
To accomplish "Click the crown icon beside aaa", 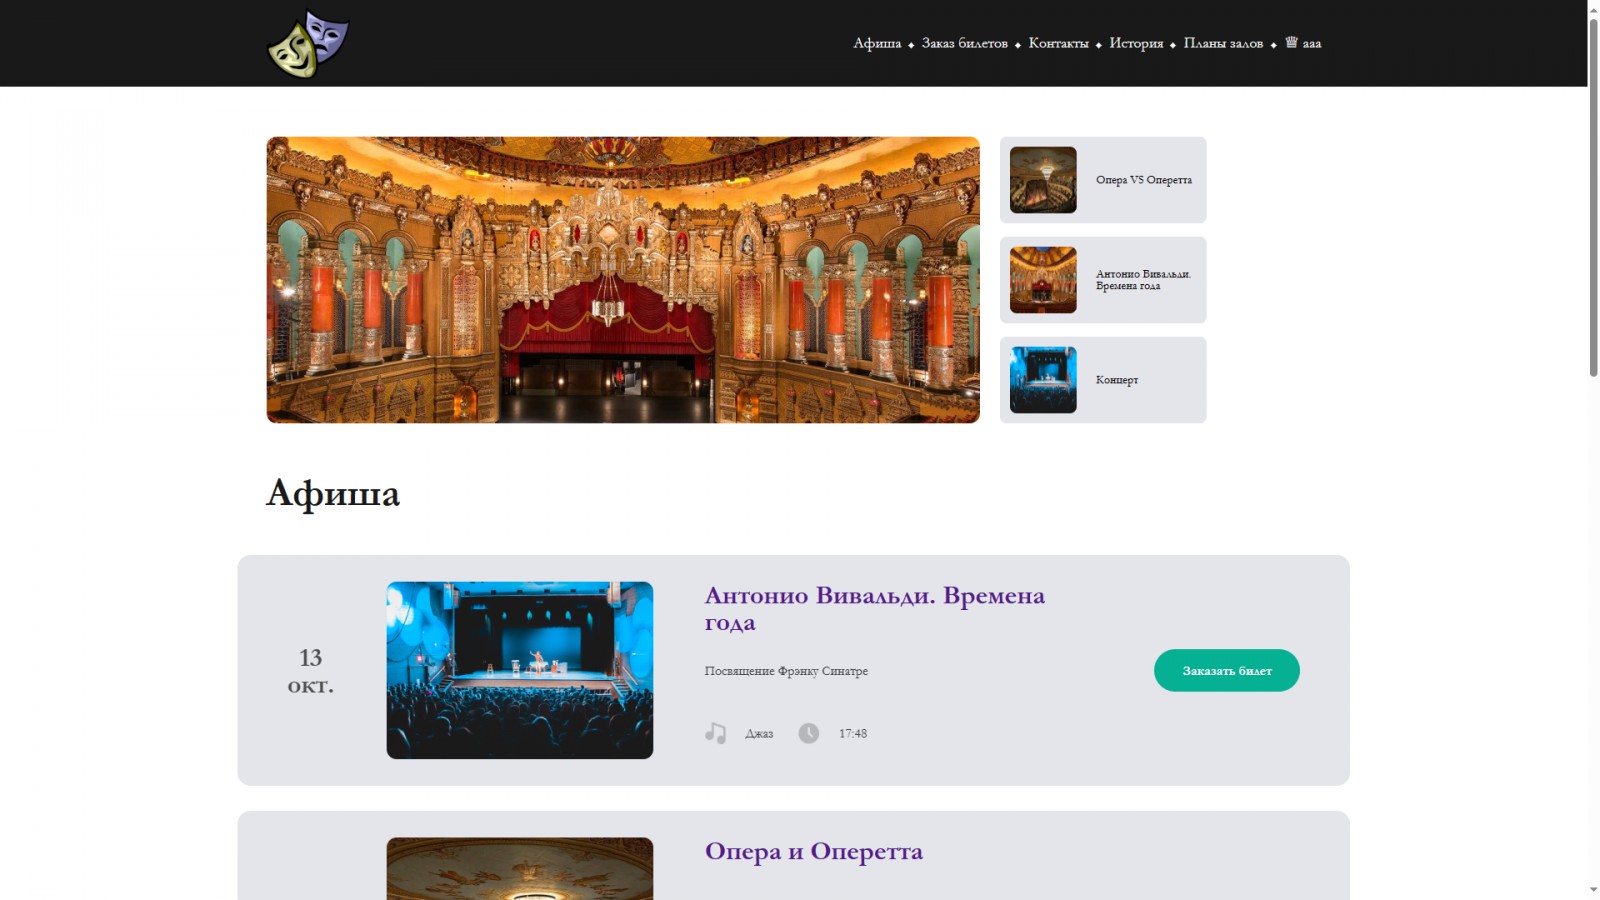I will coord(1291,42).
